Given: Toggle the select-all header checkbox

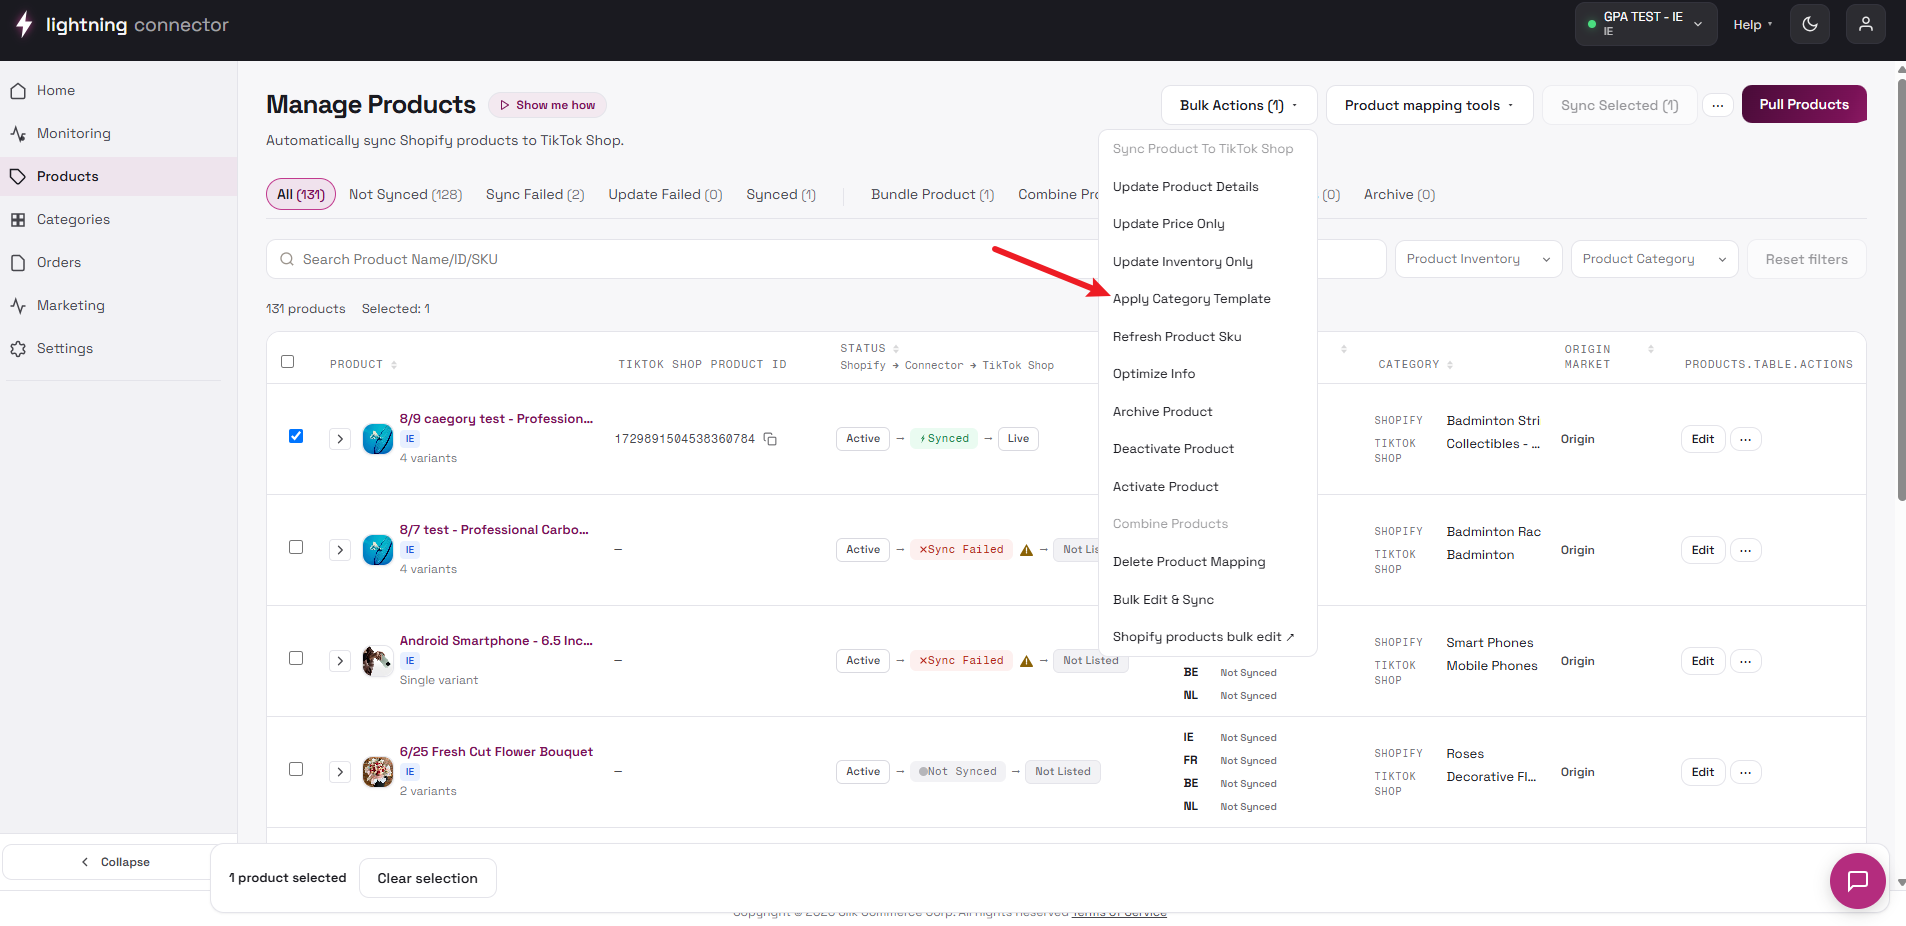Looking at the screenshot, I should click(288, 362).
